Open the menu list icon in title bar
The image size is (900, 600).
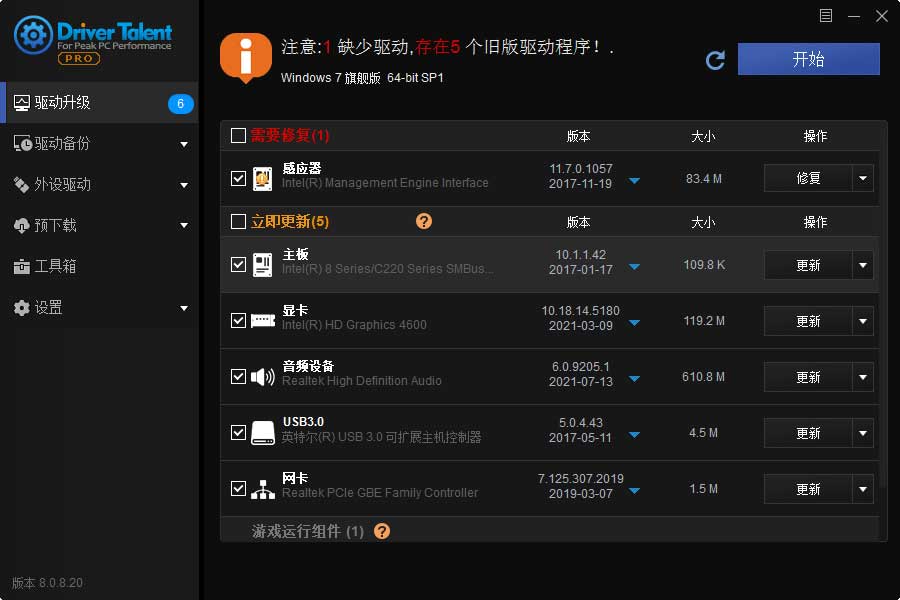pyautogui.click(x=825, y=16)
